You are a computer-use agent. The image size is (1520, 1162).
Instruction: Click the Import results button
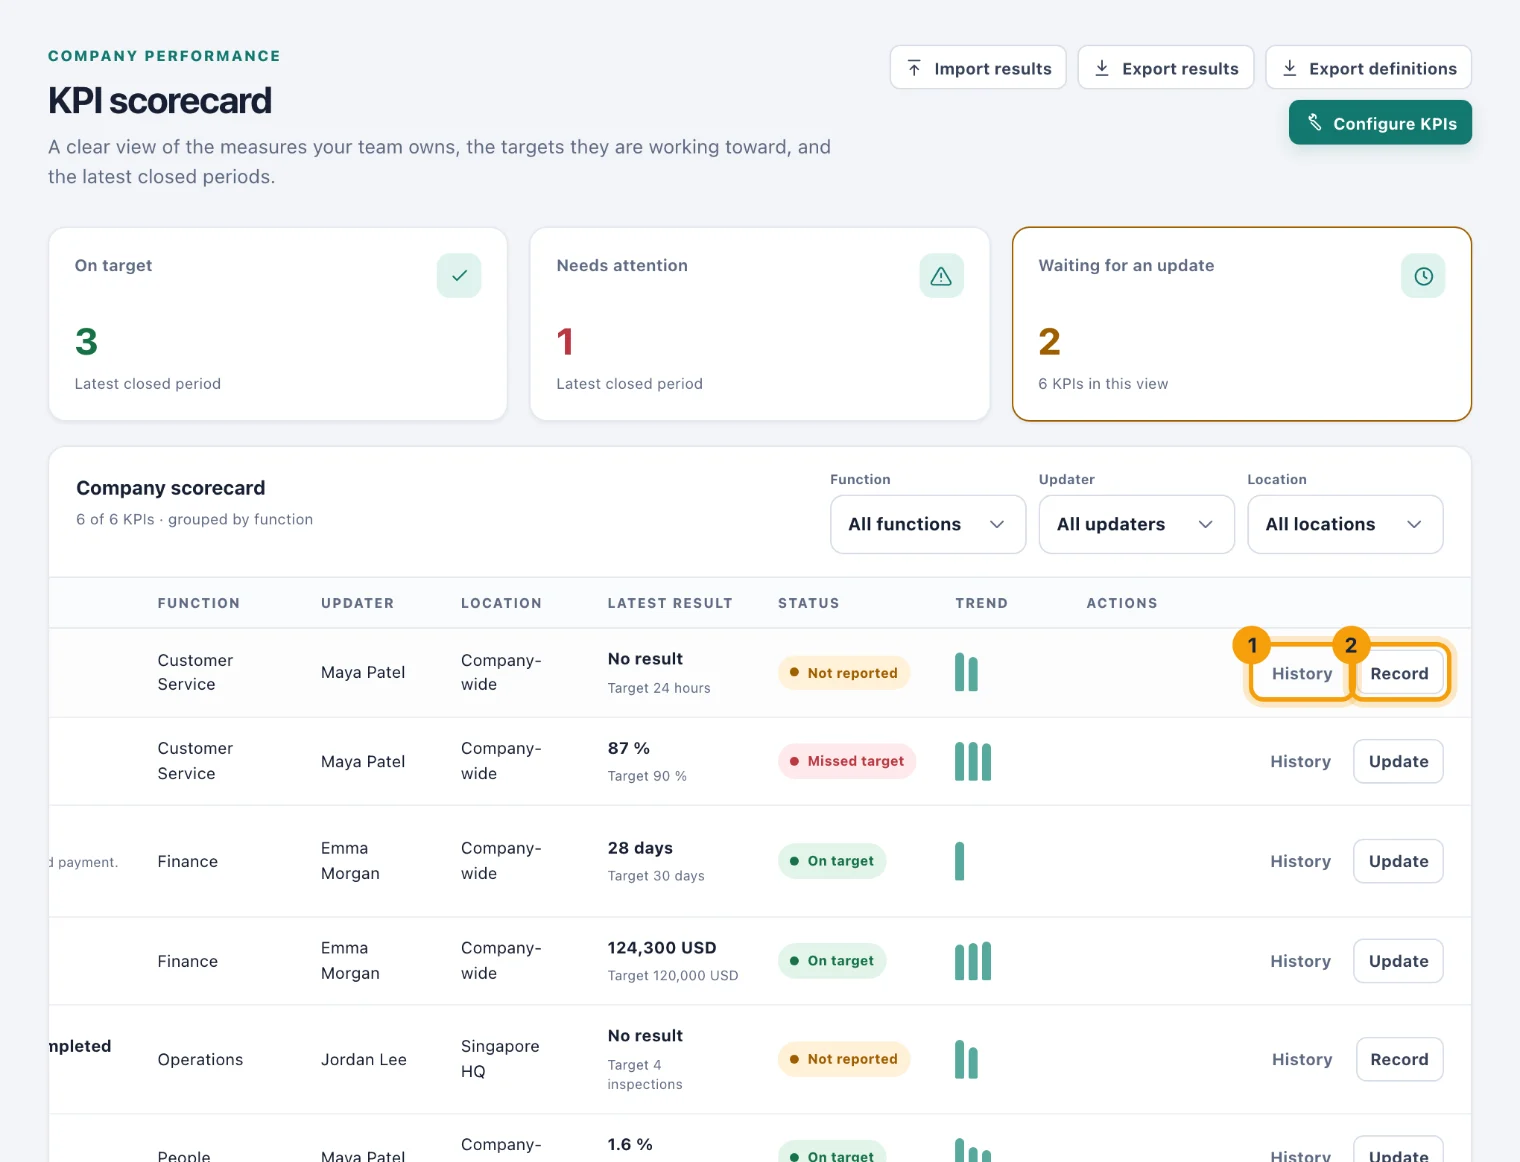click(978, 68)
